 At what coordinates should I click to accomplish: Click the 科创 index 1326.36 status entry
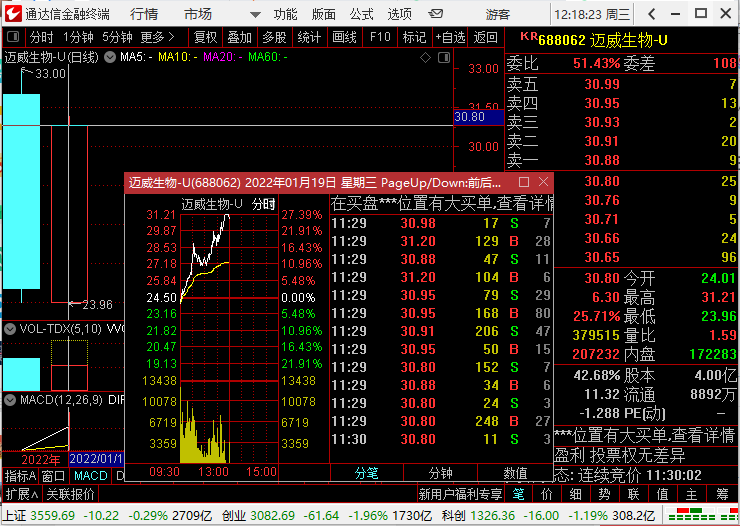(548, 516)
